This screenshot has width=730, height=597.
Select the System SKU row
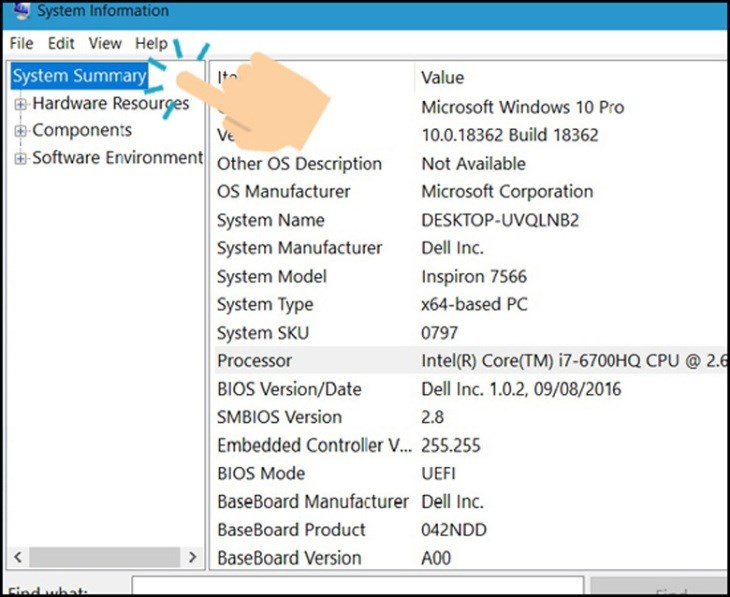[x=470, y=333]
